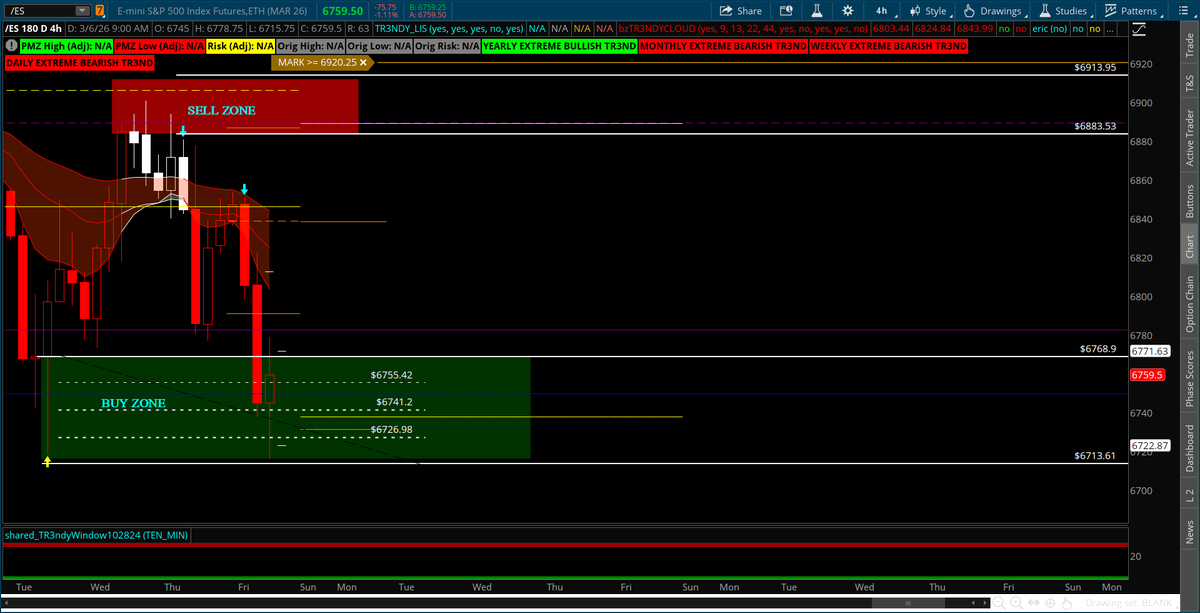Close the MARK >= 6920.25 alert tag
Viewport: 1200px width, 613px height.
point(363,62)
